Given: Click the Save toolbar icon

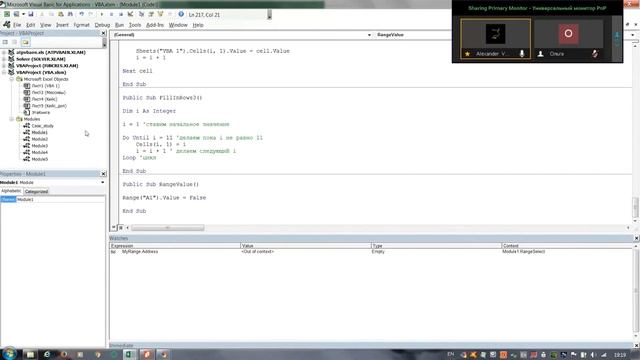Looking at the screenshot, I should (30, 14).
